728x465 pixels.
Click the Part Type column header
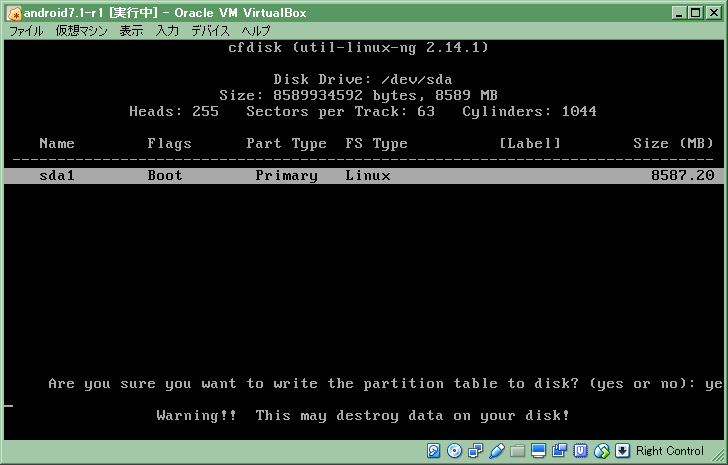pos(286,143)
